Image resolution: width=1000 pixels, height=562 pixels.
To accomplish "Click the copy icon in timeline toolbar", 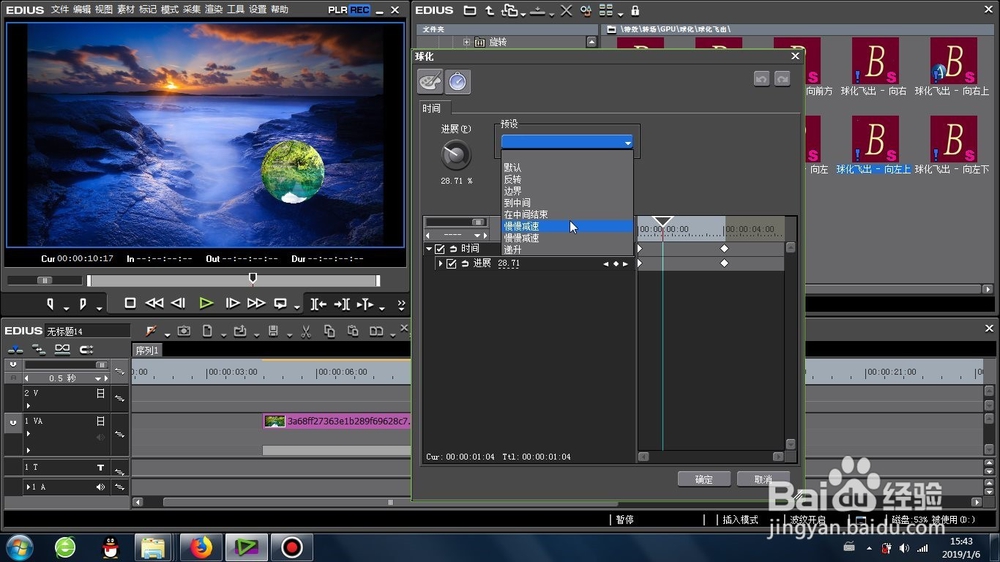I will coord(329,331).
